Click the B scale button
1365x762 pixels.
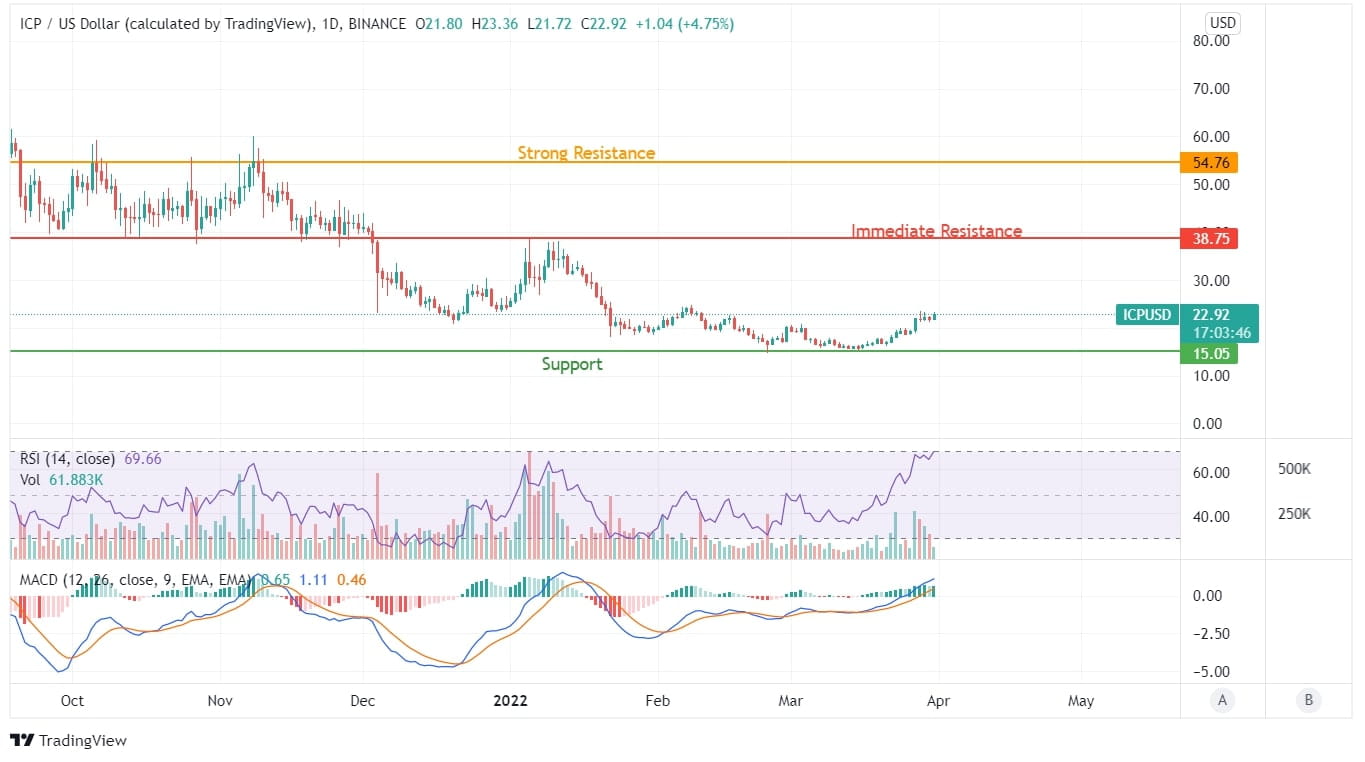[1308, 701]
